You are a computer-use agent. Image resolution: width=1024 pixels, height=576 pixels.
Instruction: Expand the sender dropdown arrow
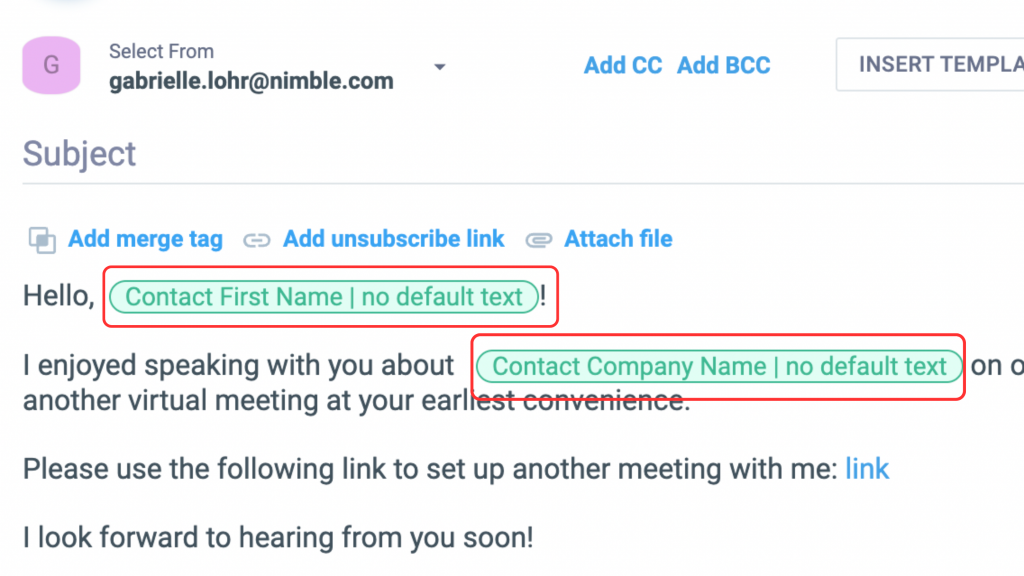pyautogui.click(x=439, y=67)
